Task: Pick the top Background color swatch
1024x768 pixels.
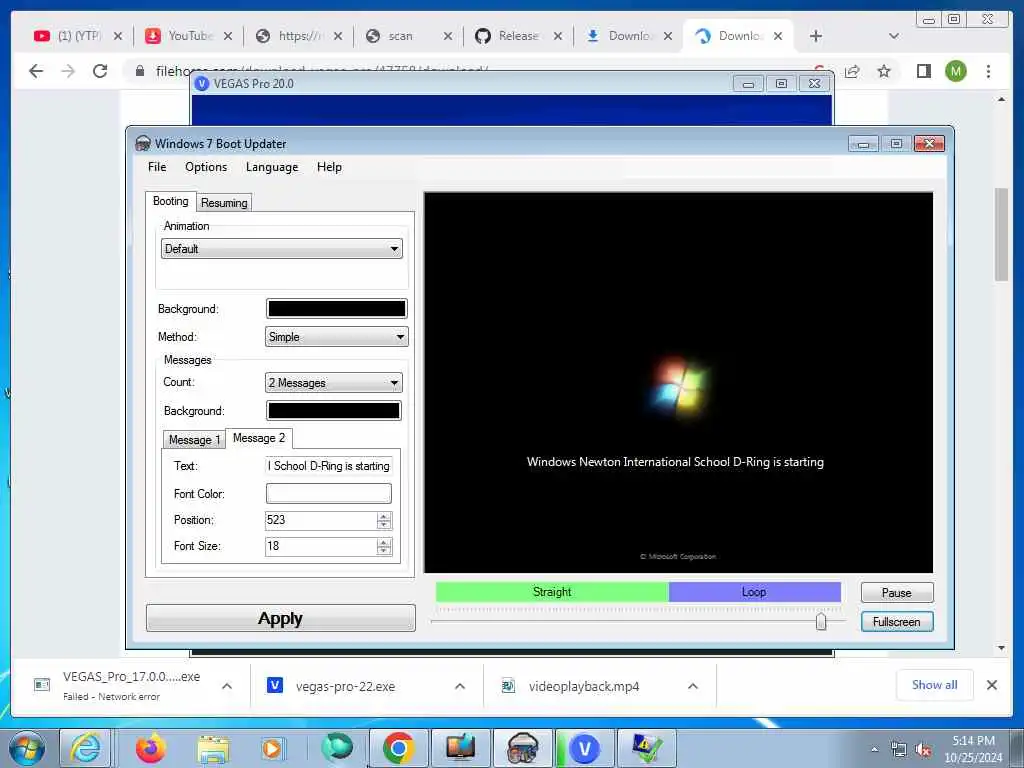Action: click(336, 308)
